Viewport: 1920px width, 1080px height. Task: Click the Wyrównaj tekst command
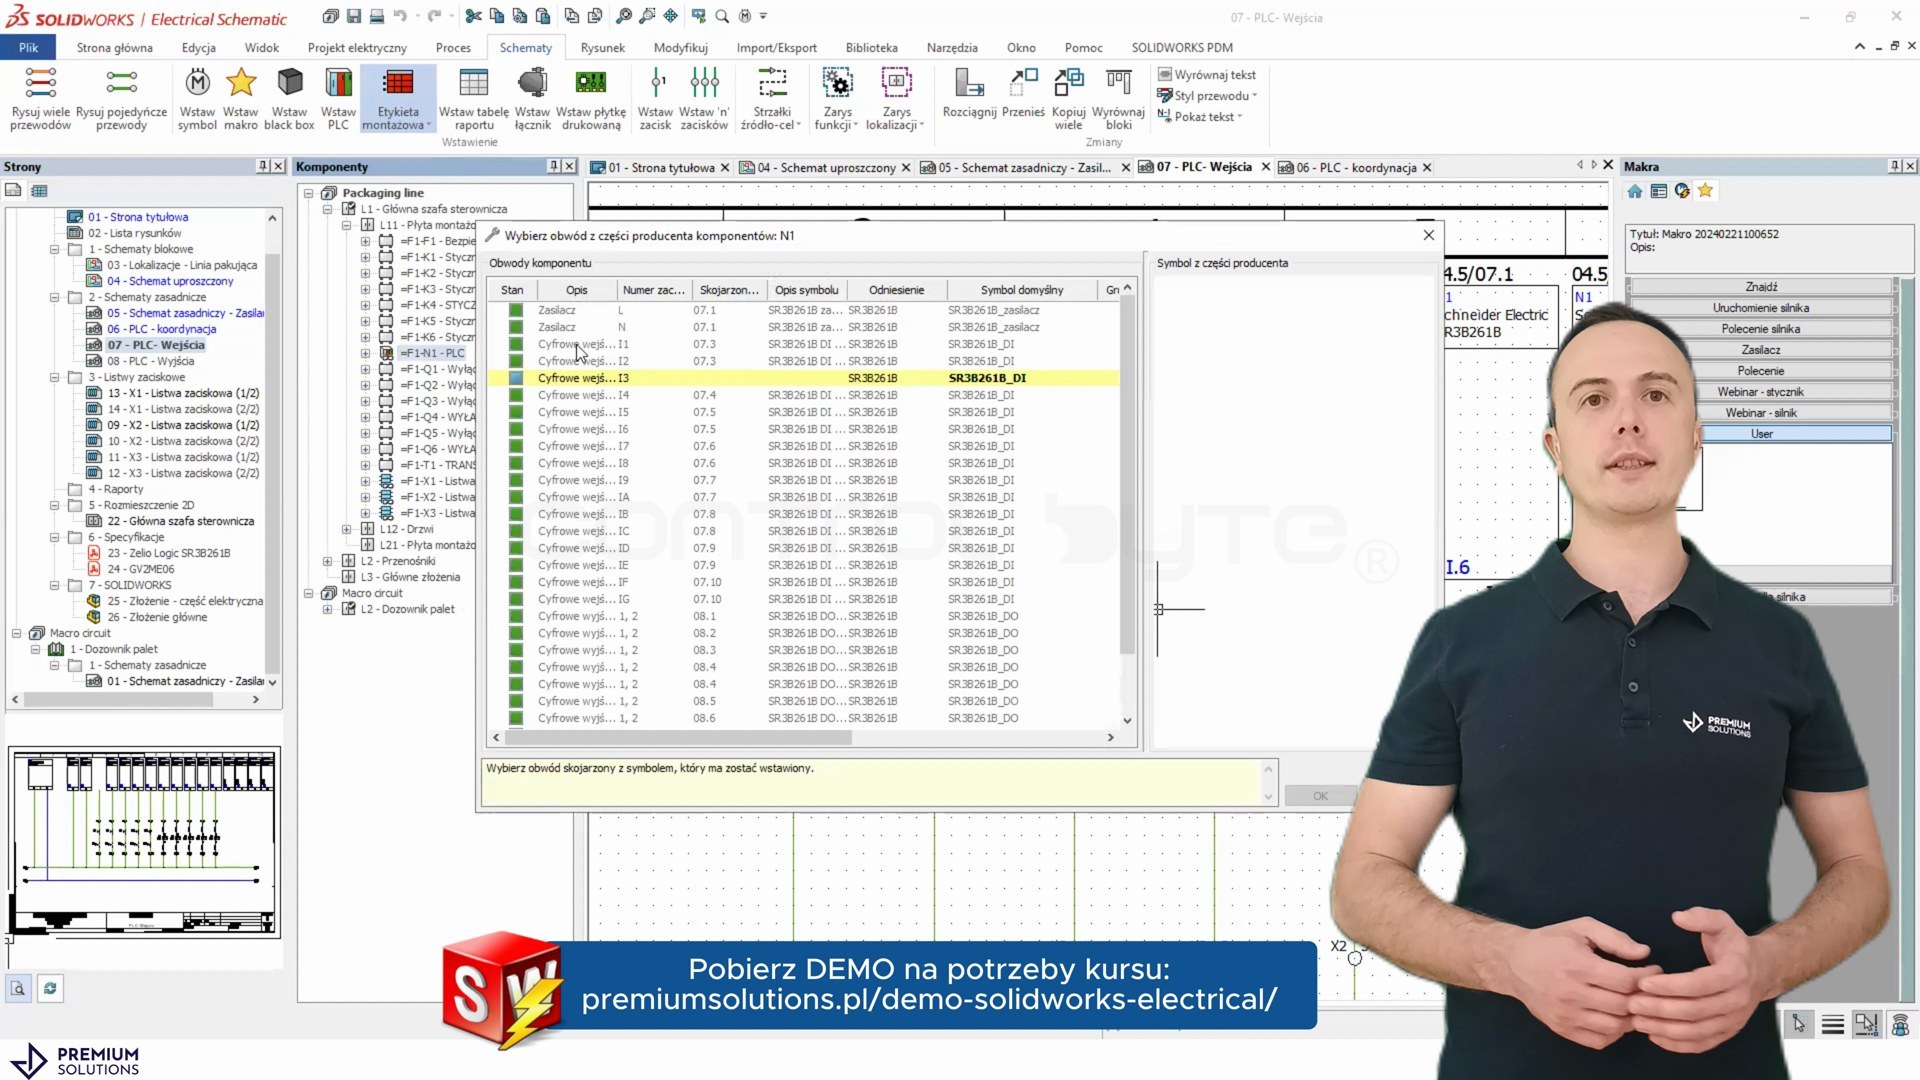(1206, 75)
